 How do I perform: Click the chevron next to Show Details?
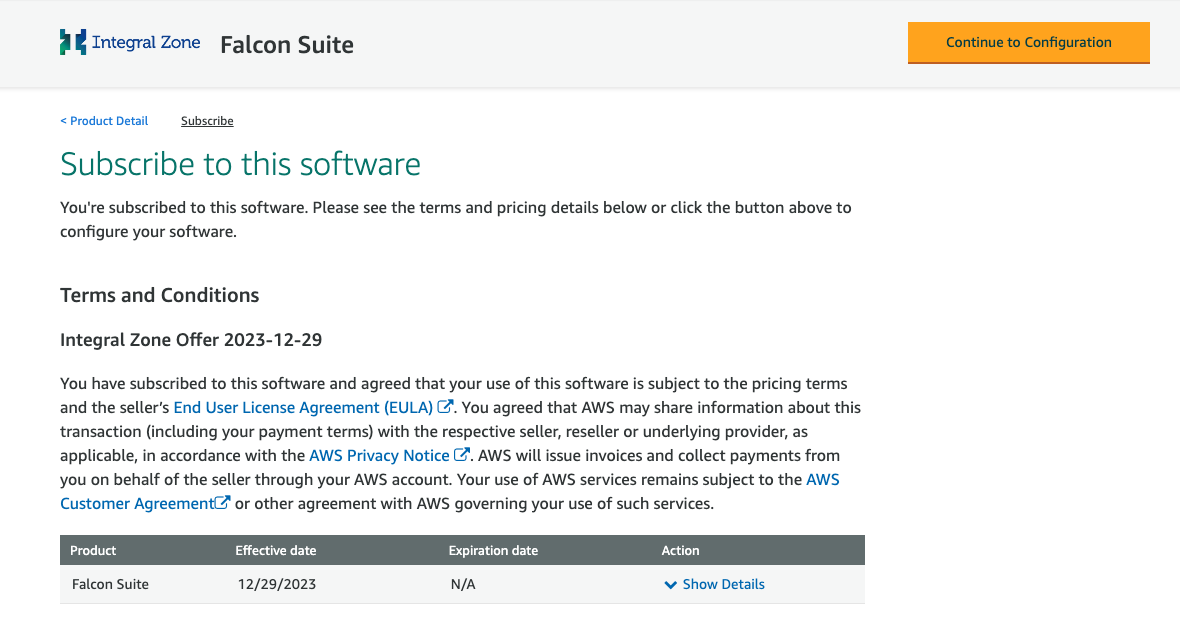[x=671, y=585]
